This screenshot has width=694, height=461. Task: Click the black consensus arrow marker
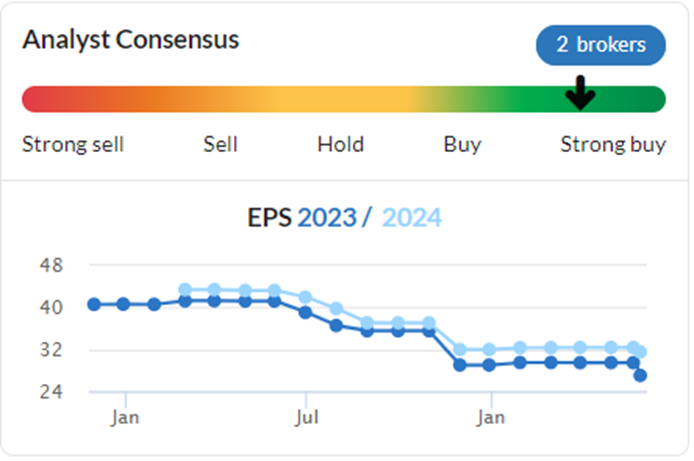pos(580,93)
